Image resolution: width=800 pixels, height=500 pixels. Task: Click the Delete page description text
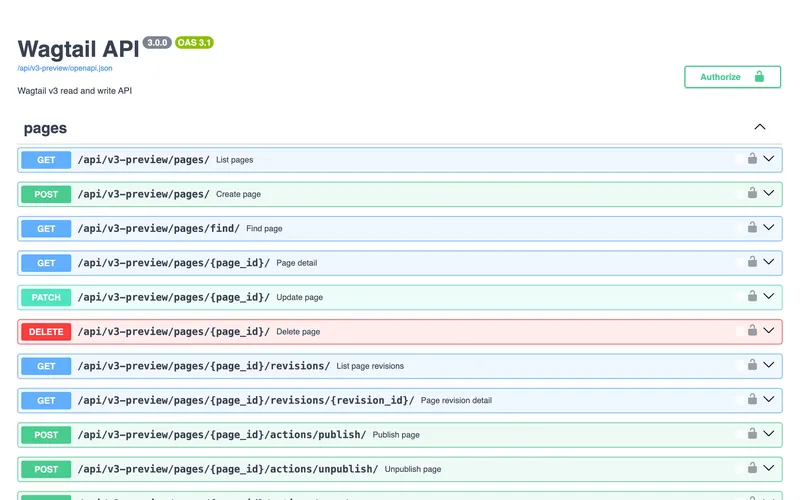click(298, 332)
